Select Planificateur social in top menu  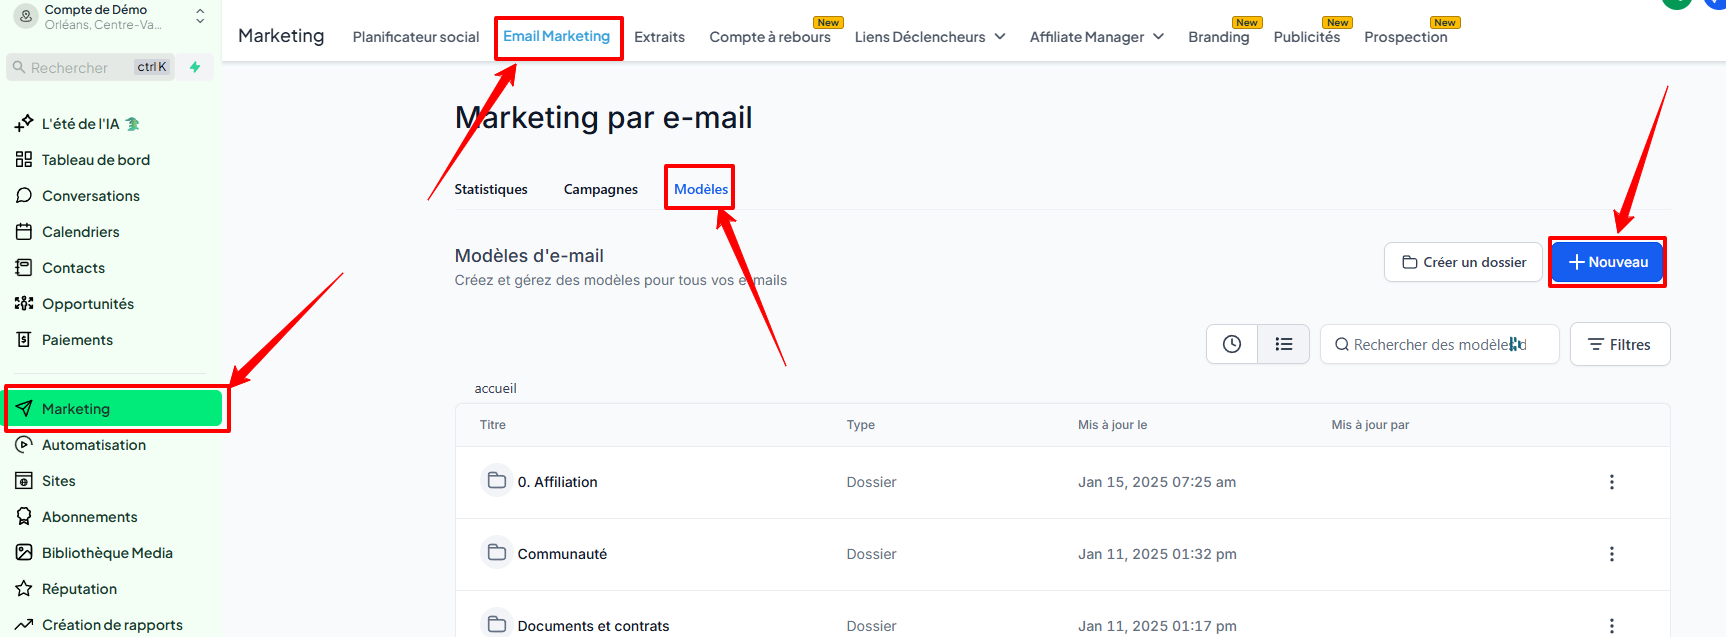416,37
